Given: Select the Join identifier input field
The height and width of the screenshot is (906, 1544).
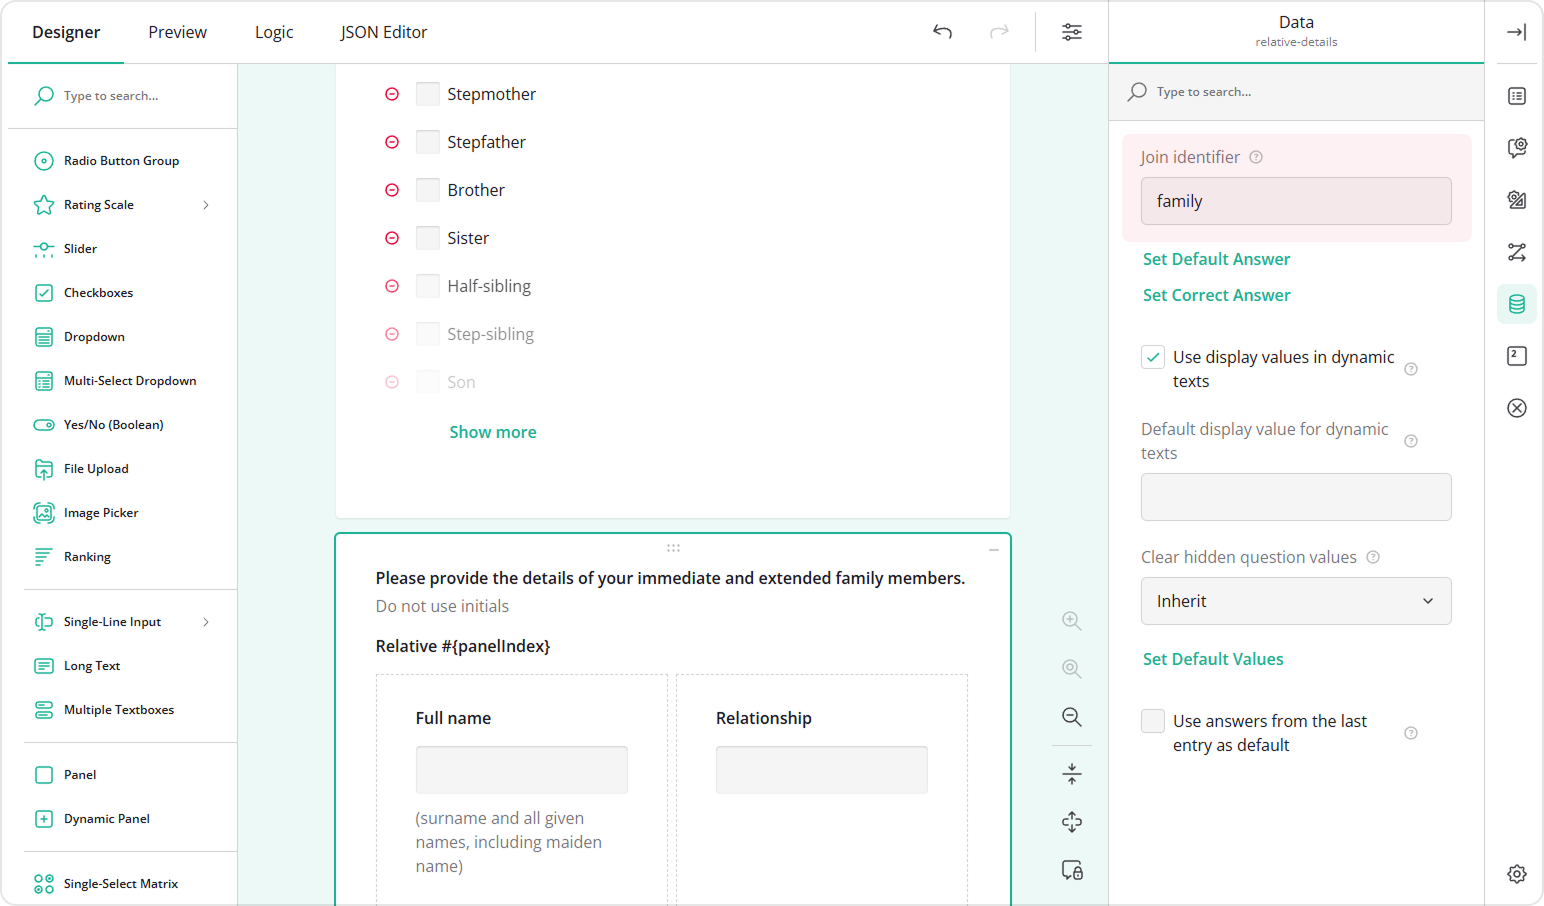Looking at the screenshot, I should click(x=1295, y=201).
